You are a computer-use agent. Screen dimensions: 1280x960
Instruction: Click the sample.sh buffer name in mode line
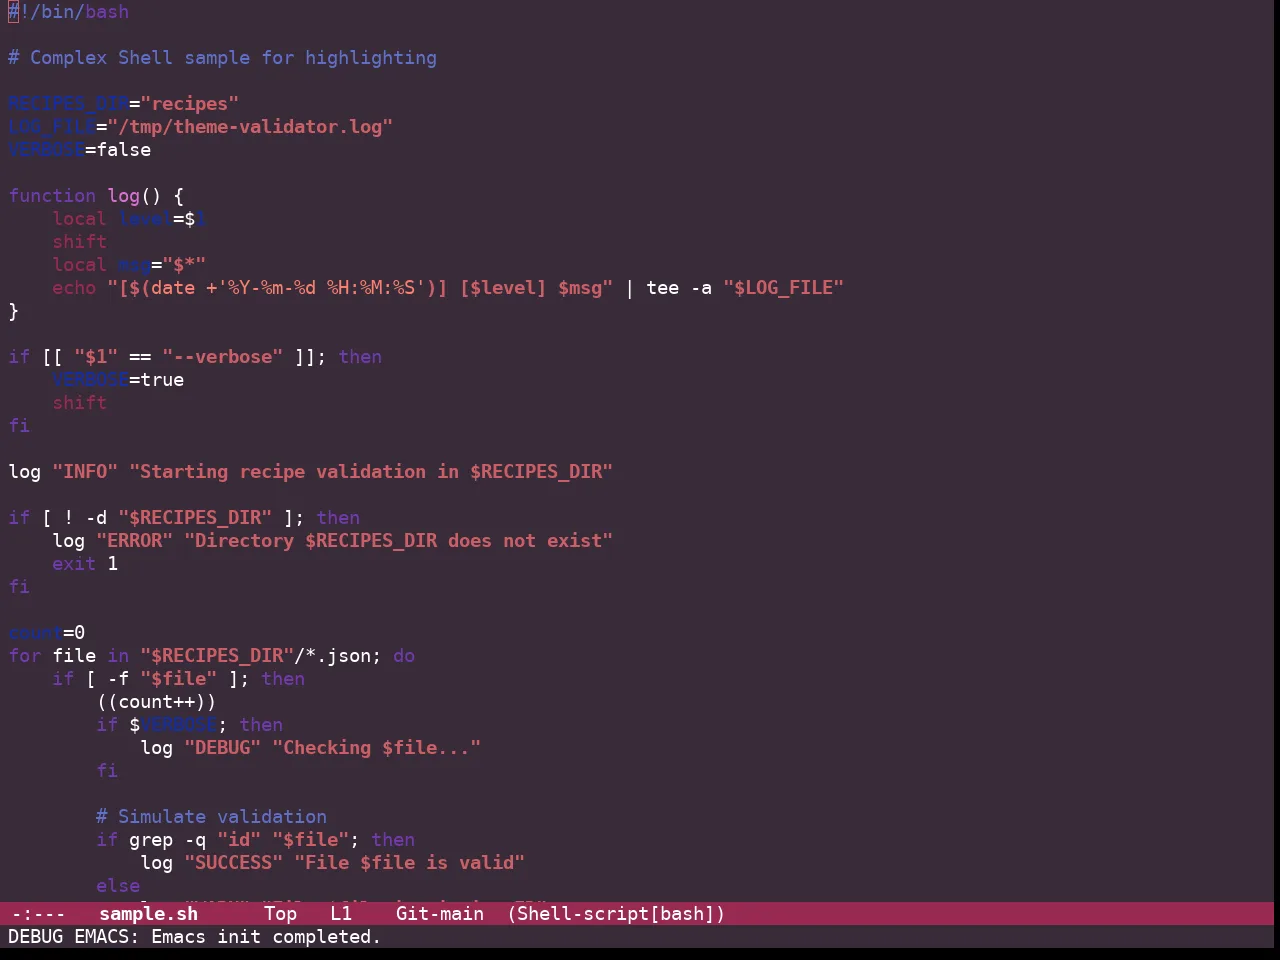(149, 913)
